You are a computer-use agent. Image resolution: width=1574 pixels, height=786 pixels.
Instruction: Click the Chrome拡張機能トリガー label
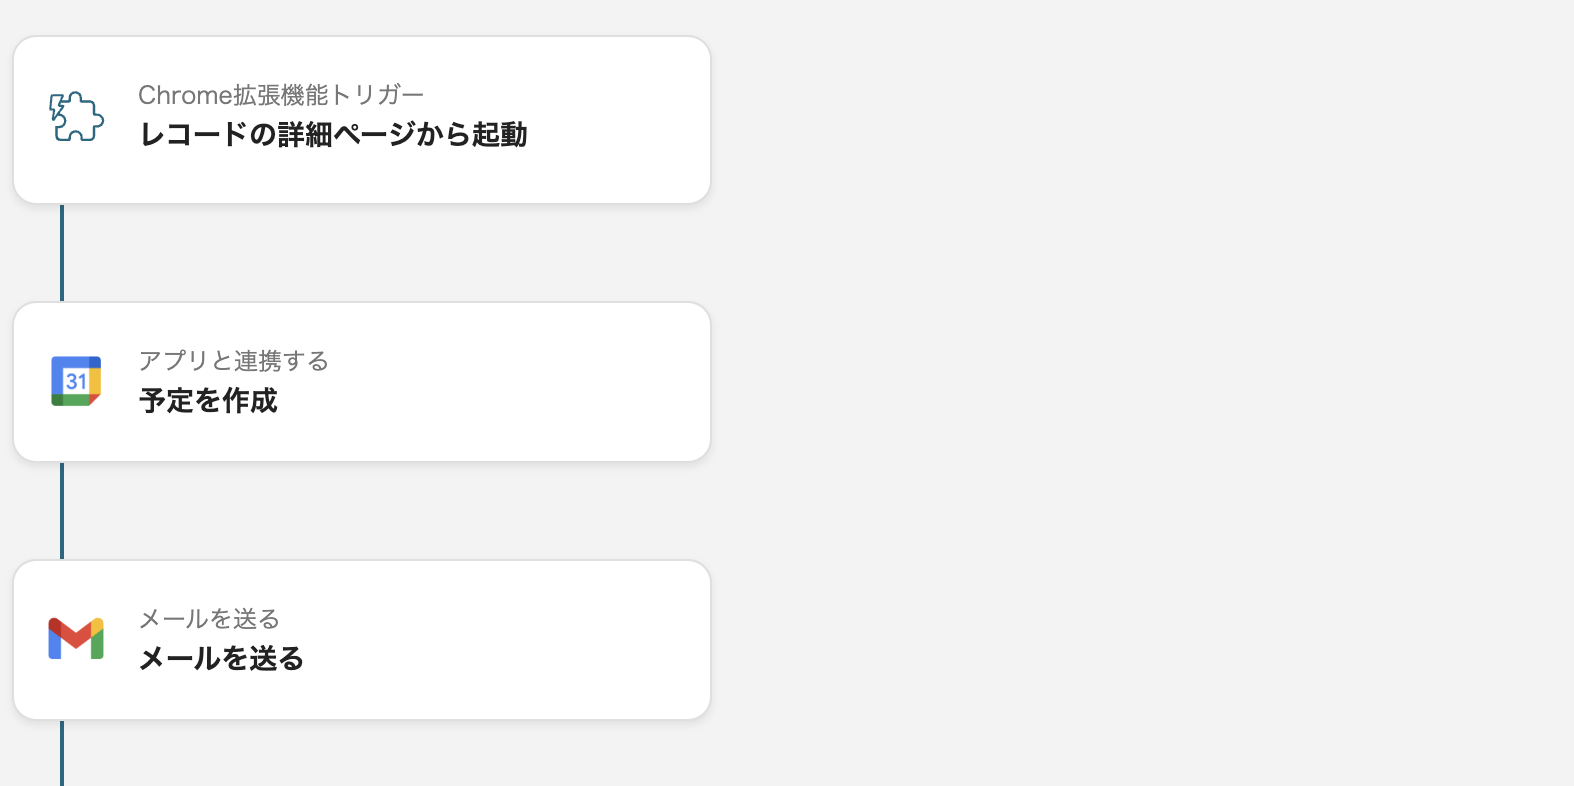click(x=281, y=95)
